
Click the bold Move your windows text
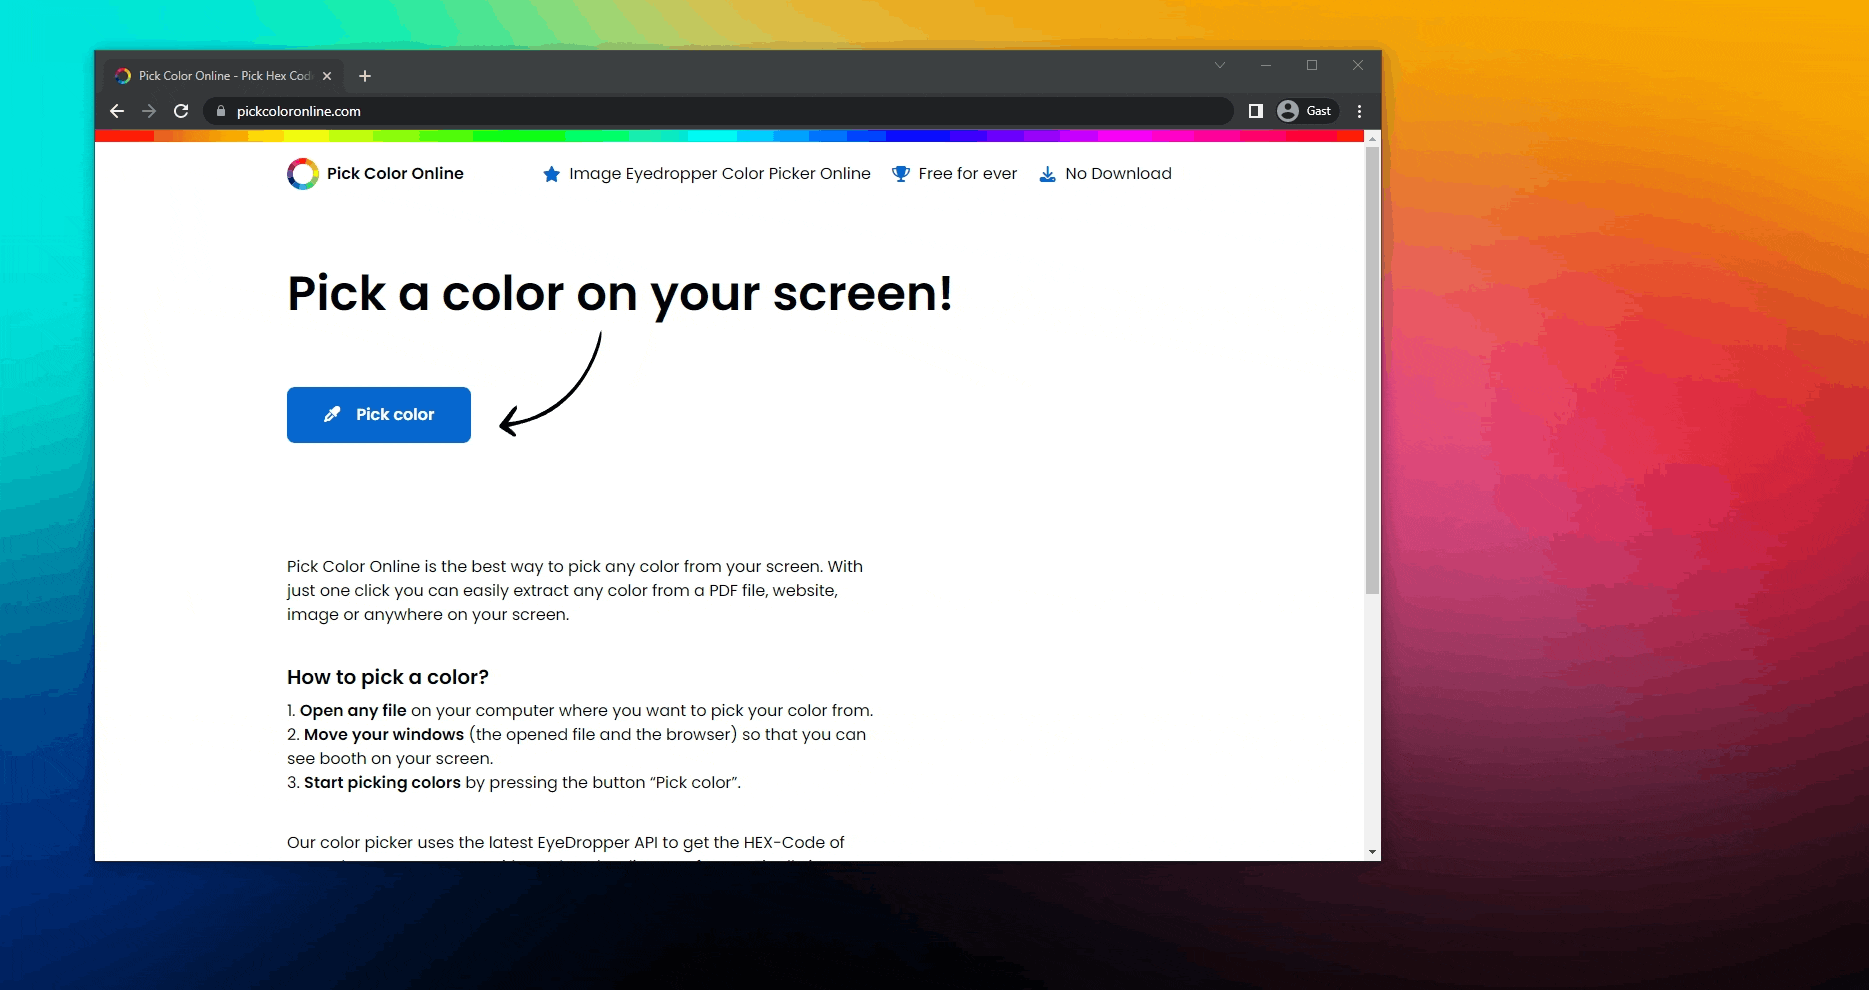click(x=384, y=734)
